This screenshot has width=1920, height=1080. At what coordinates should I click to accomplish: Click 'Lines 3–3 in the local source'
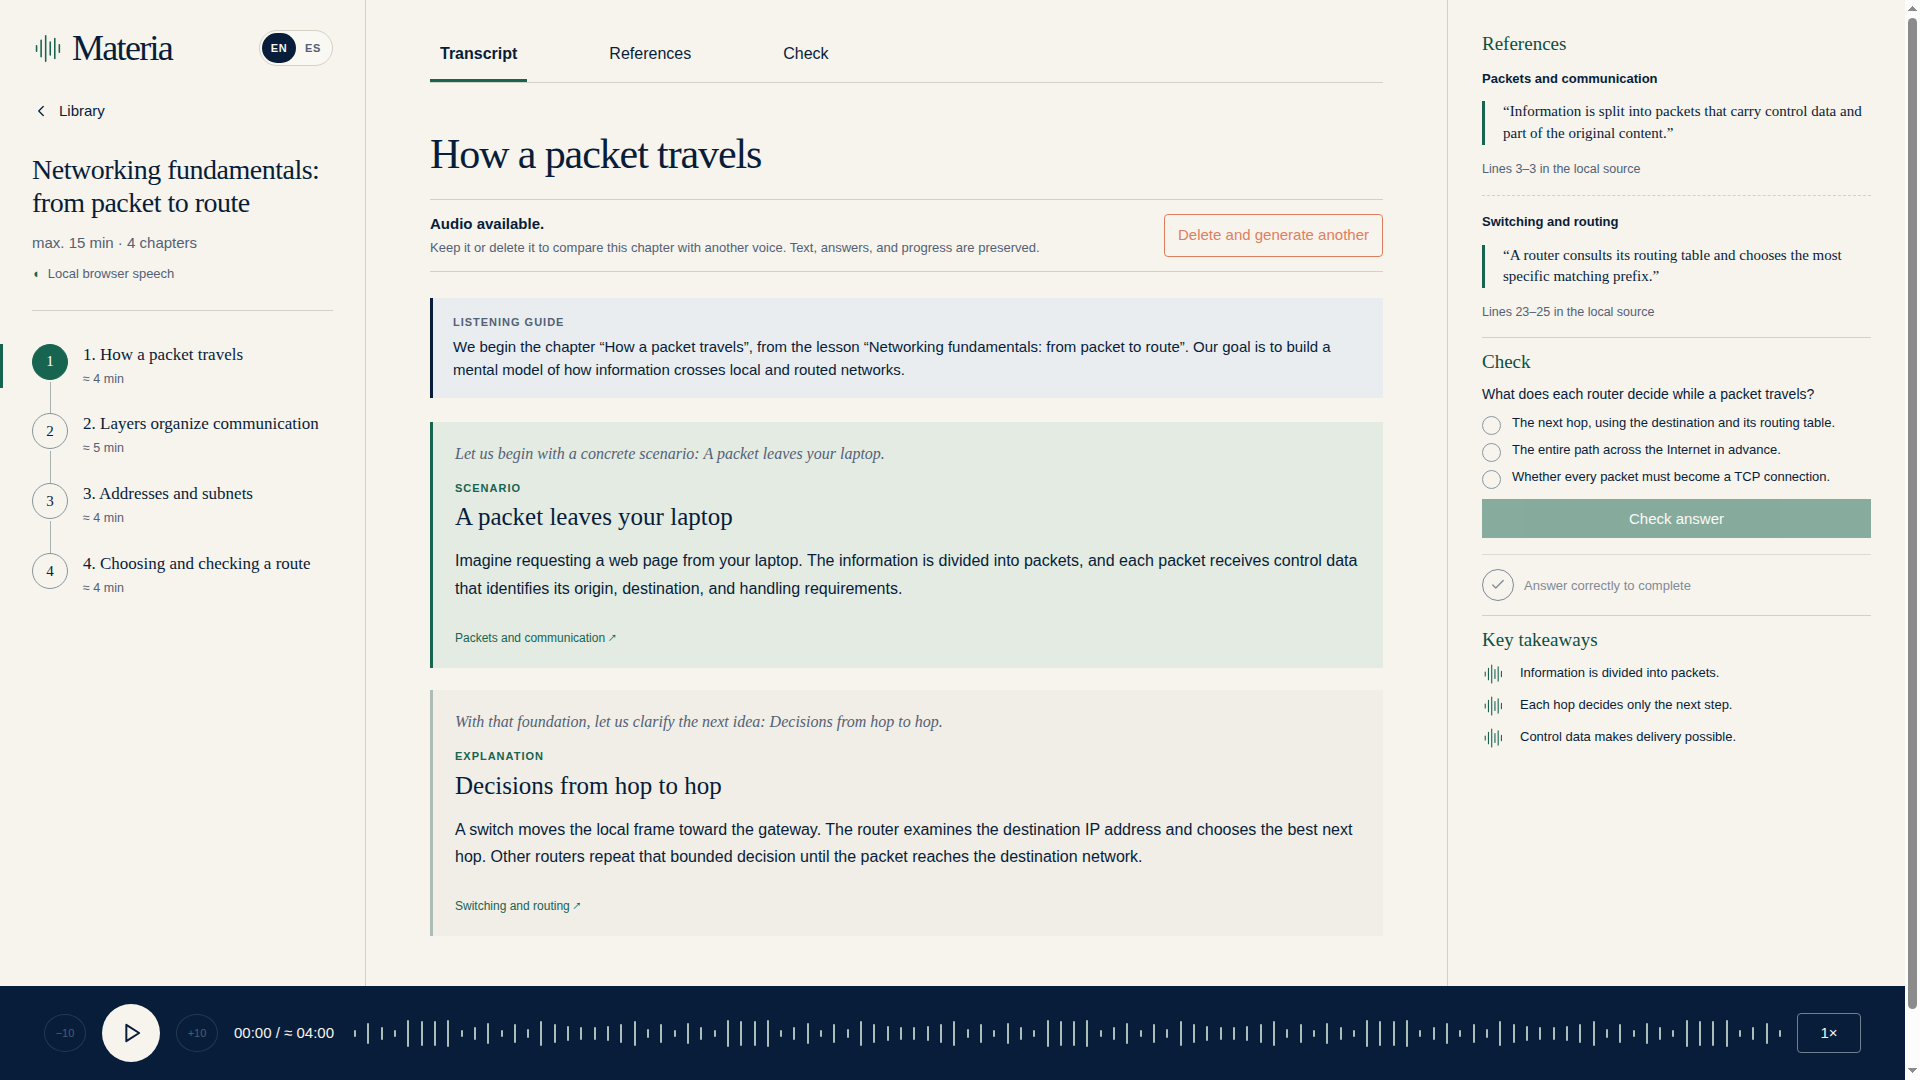coord(1561,169)
